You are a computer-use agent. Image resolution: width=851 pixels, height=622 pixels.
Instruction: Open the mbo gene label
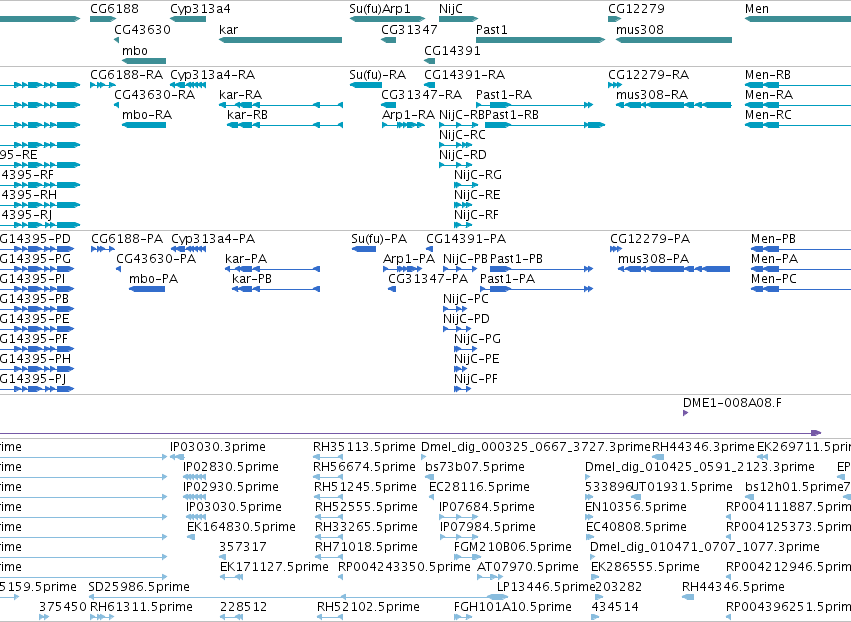pyautogui.click(x=135, y=50)
